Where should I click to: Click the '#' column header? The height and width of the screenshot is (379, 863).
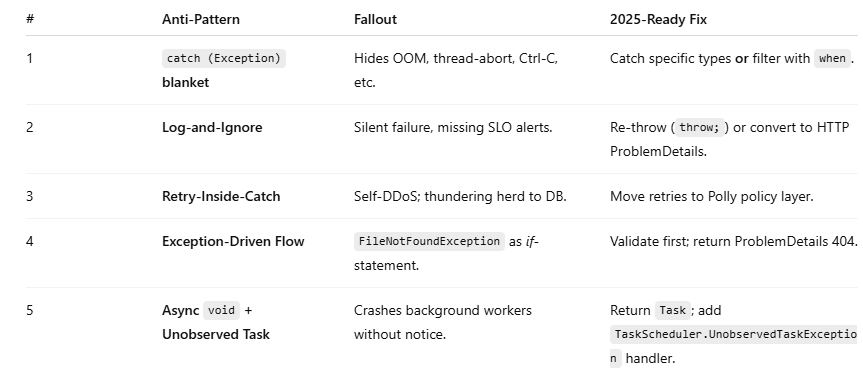[30, 19]
